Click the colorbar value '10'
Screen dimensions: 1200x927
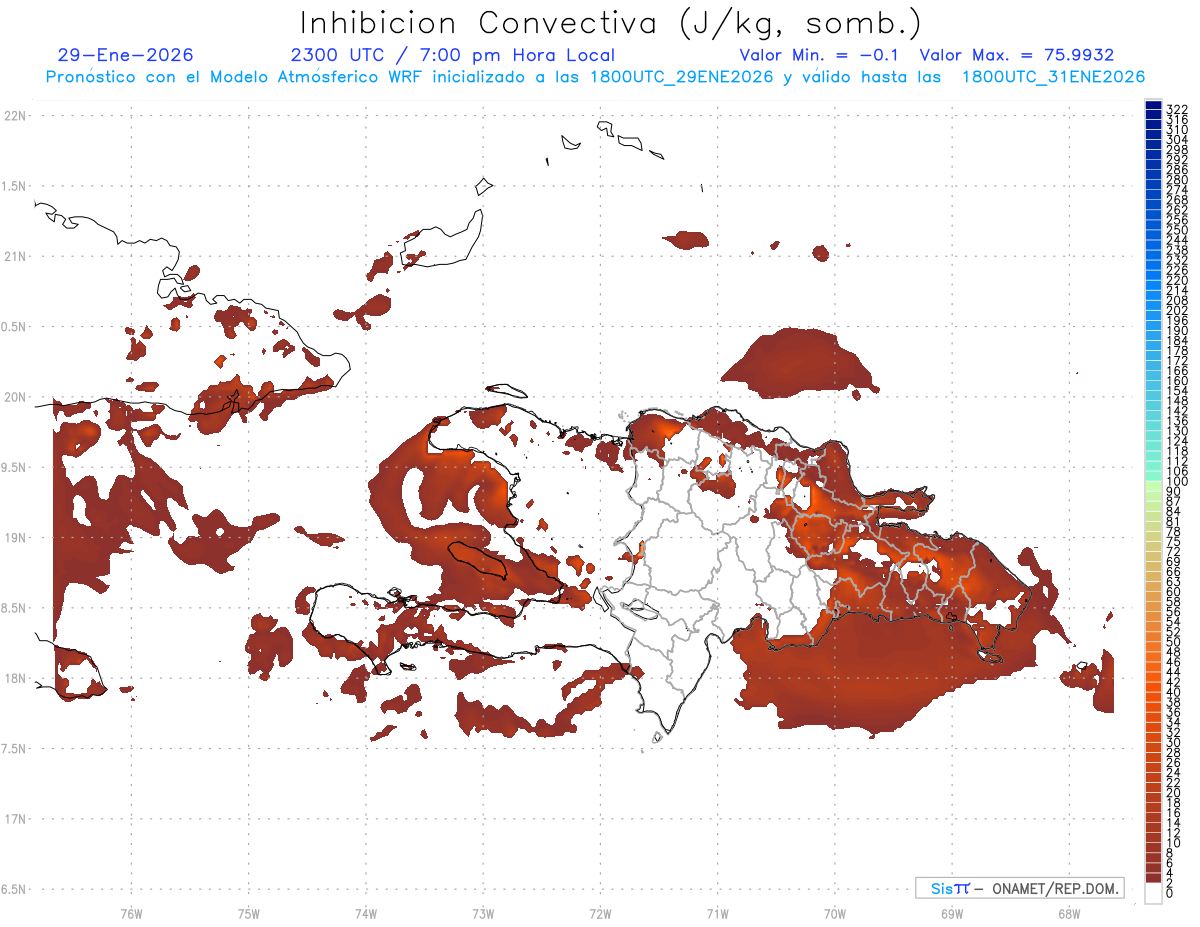pos(1174,843)
